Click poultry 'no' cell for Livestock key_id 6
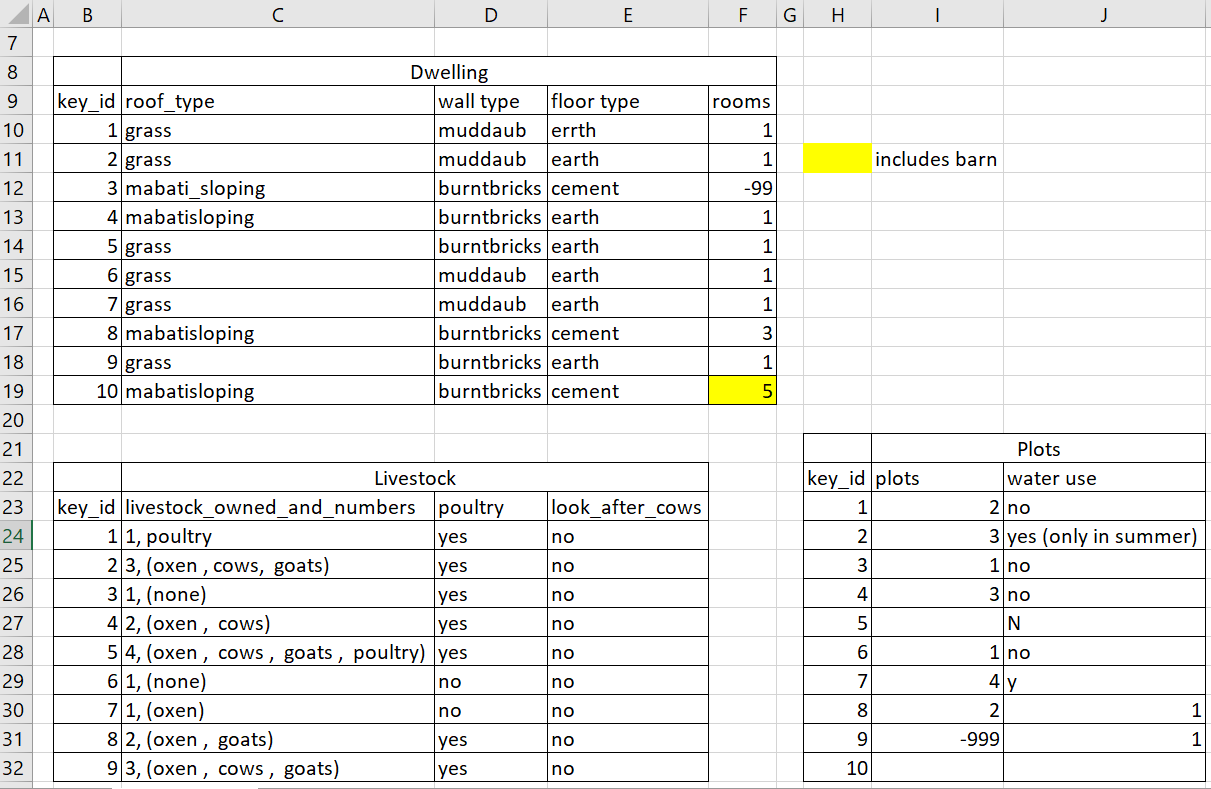This screenshot has height=789, width=1211. (491, 681)
